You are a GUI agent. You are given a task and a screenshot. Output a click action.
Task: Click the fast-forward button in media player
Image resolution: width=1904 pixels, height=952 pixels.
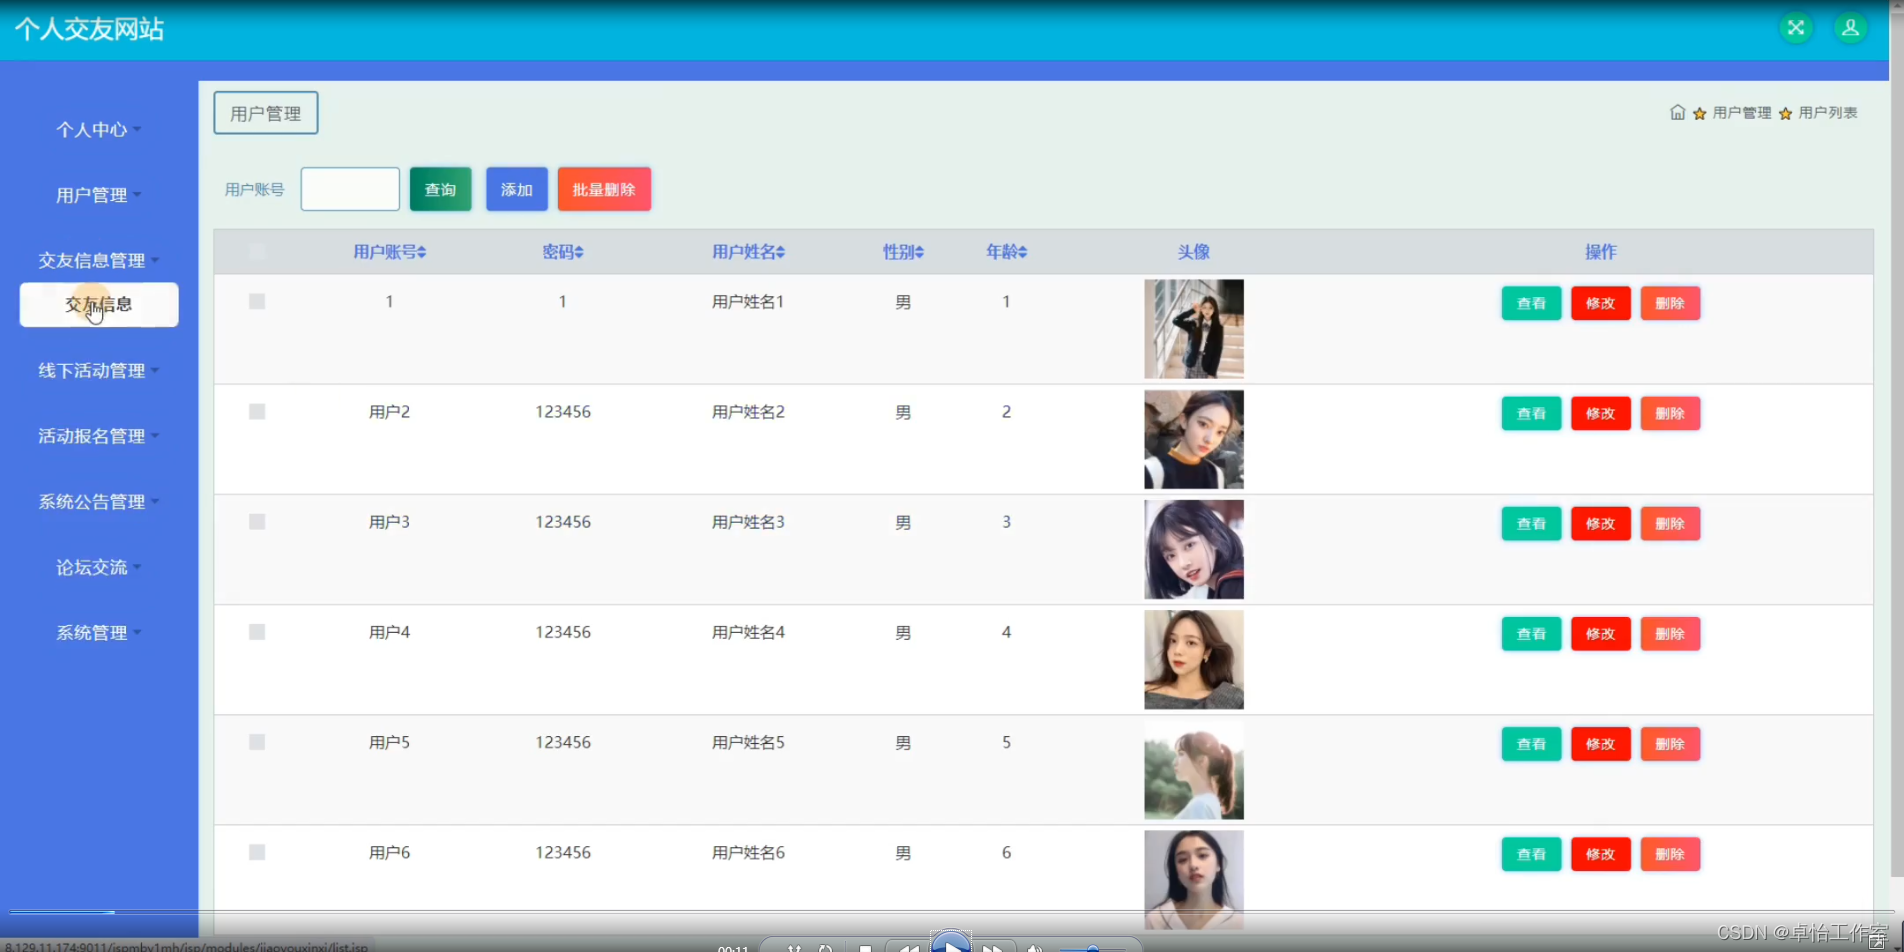992,946
